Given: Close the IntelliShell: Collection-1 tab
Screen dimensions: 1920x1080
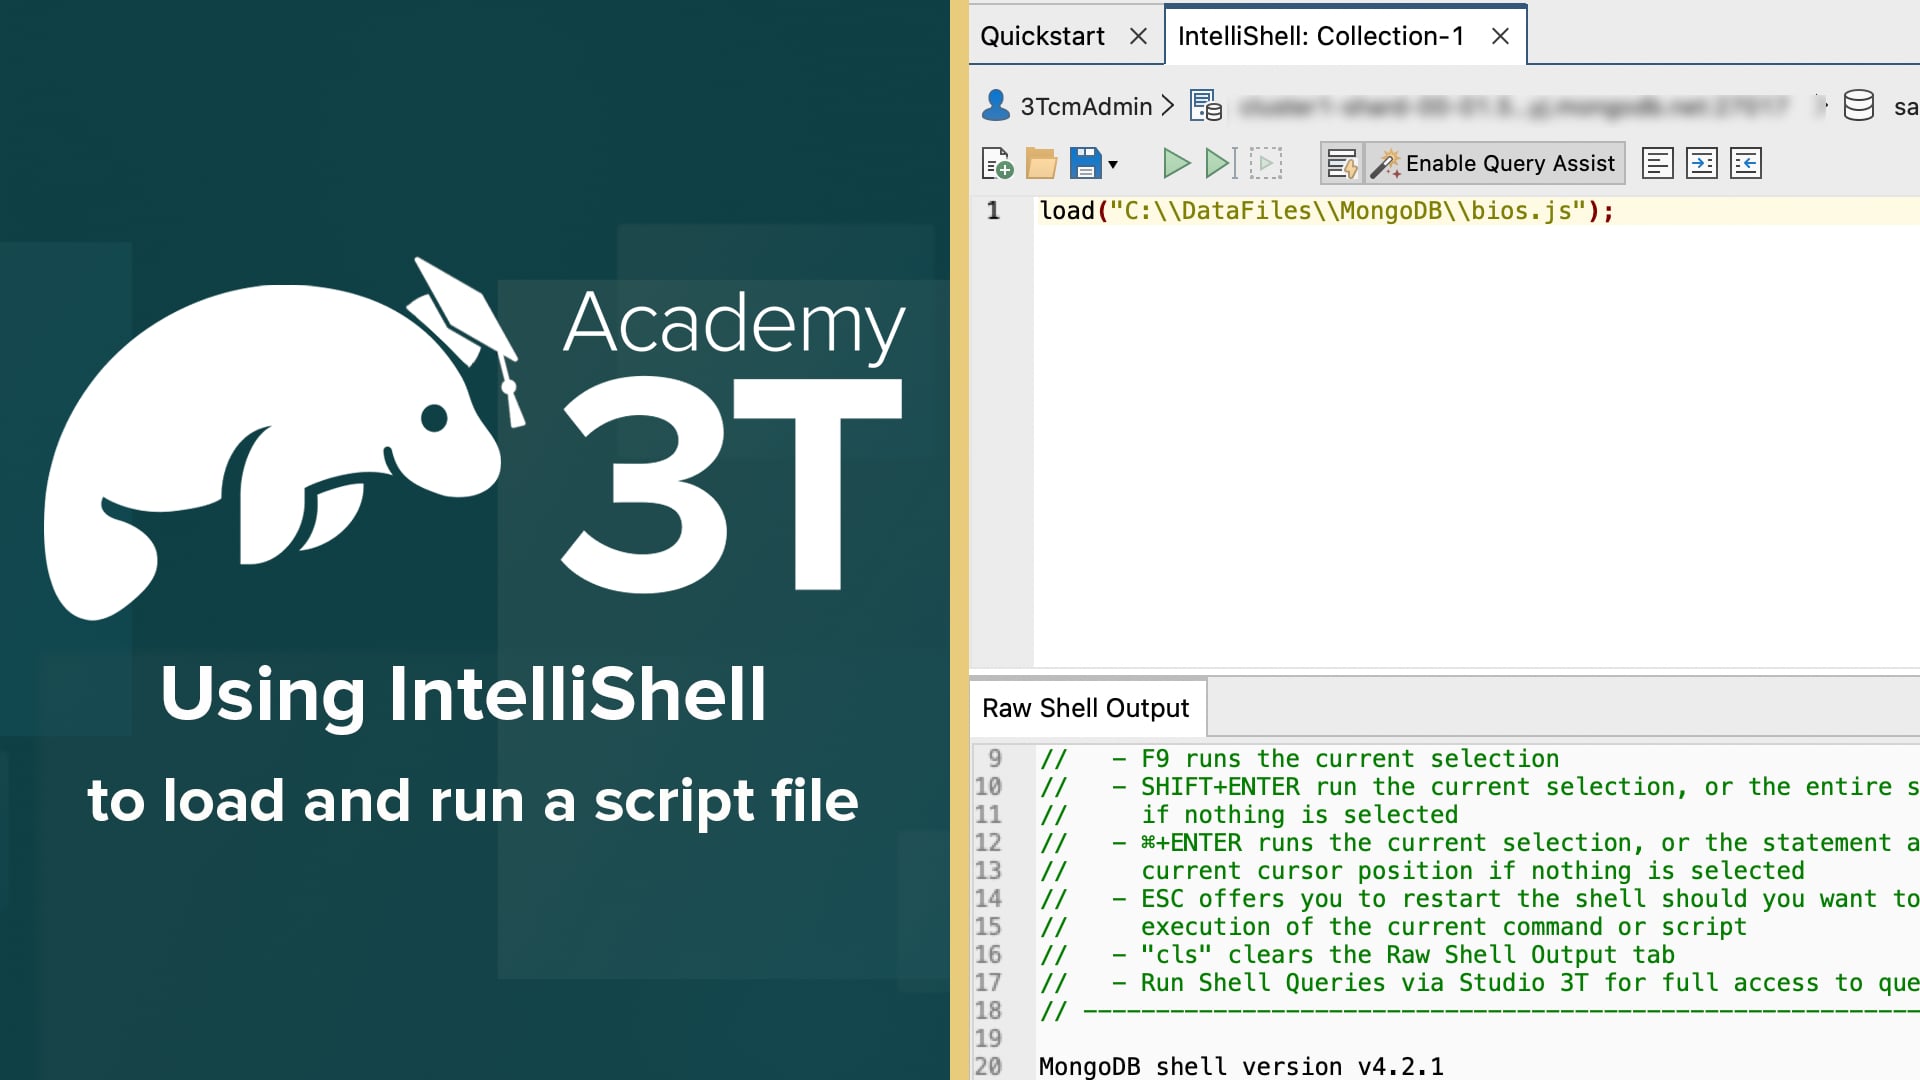Looking at the screenshot, I should [1500, 36].
